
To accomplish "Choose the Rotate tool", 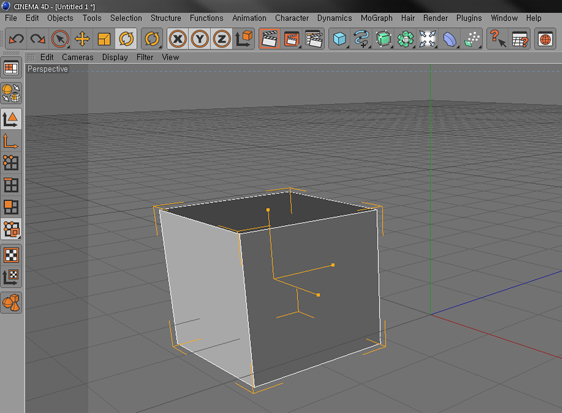I will pos(126,39).
